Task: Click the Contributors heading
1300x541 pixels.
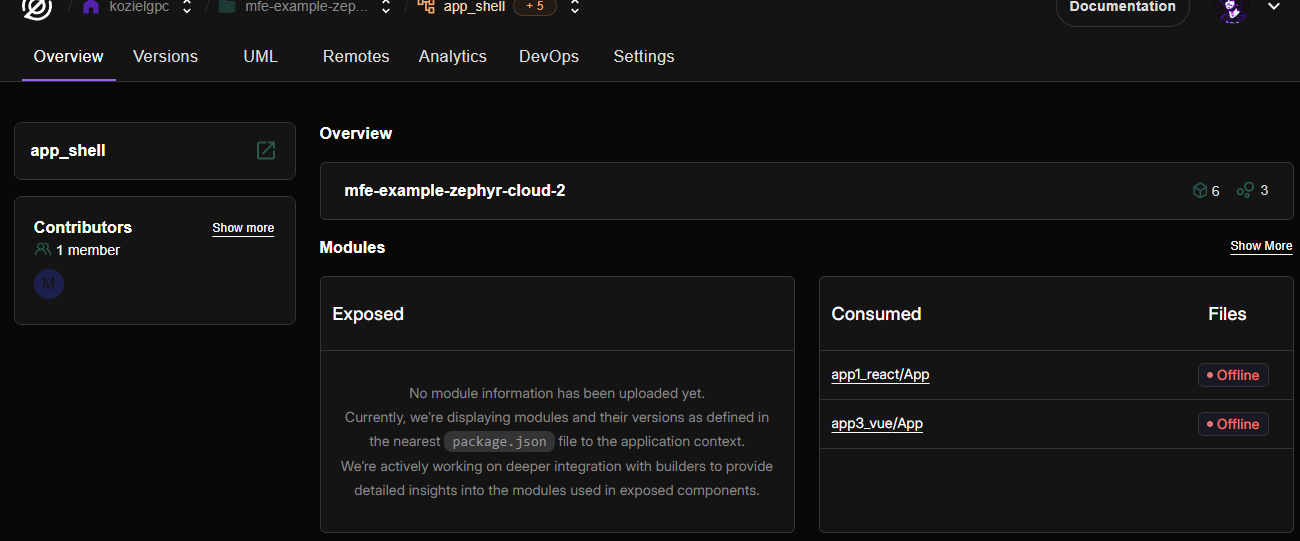Action: [x=83, y=227]
